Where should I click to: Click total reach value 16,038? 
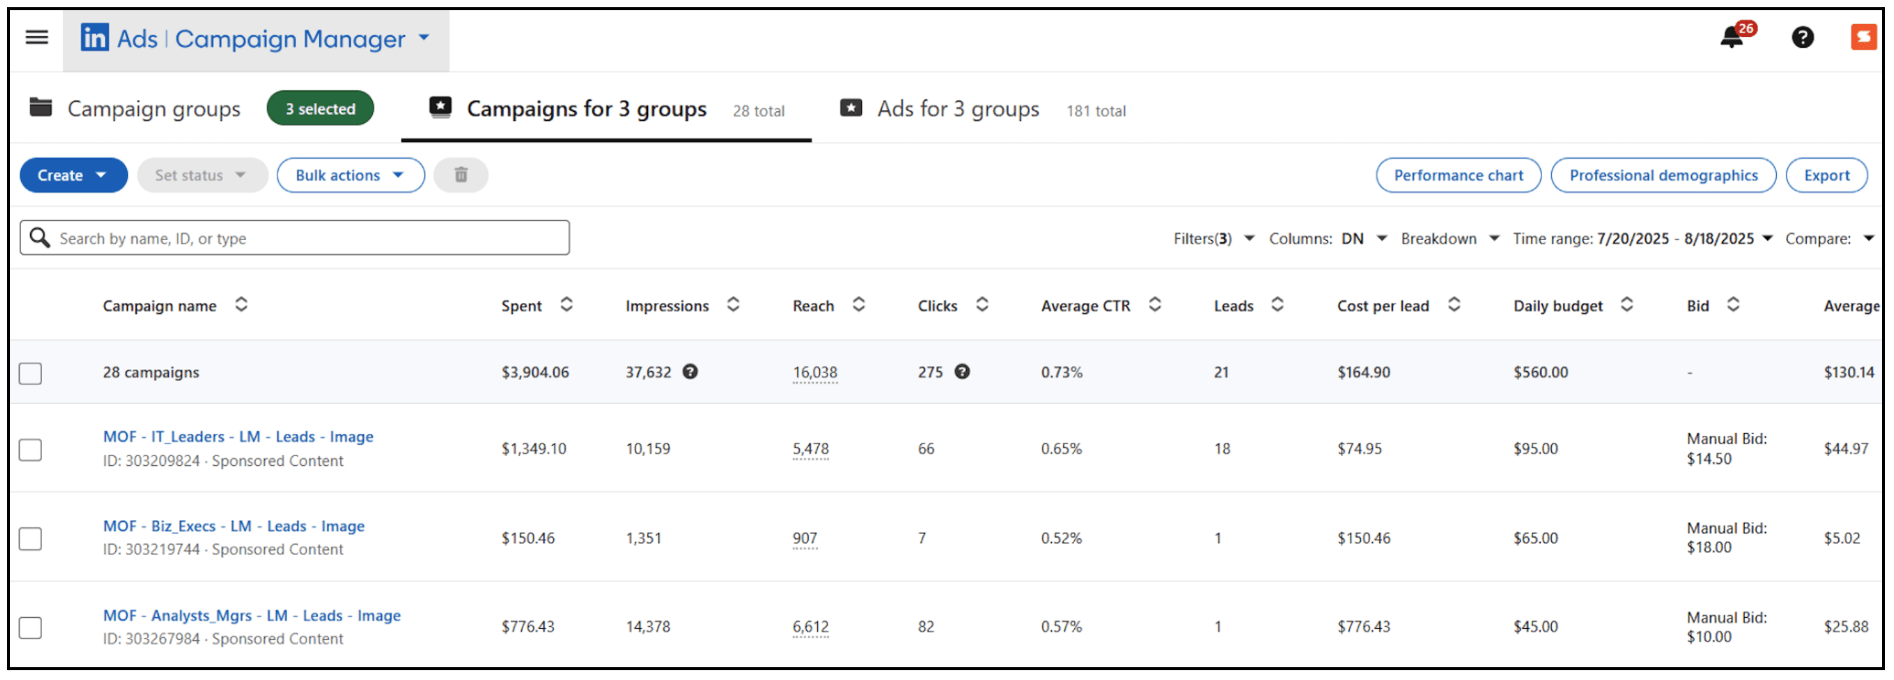tap(815, 372)
